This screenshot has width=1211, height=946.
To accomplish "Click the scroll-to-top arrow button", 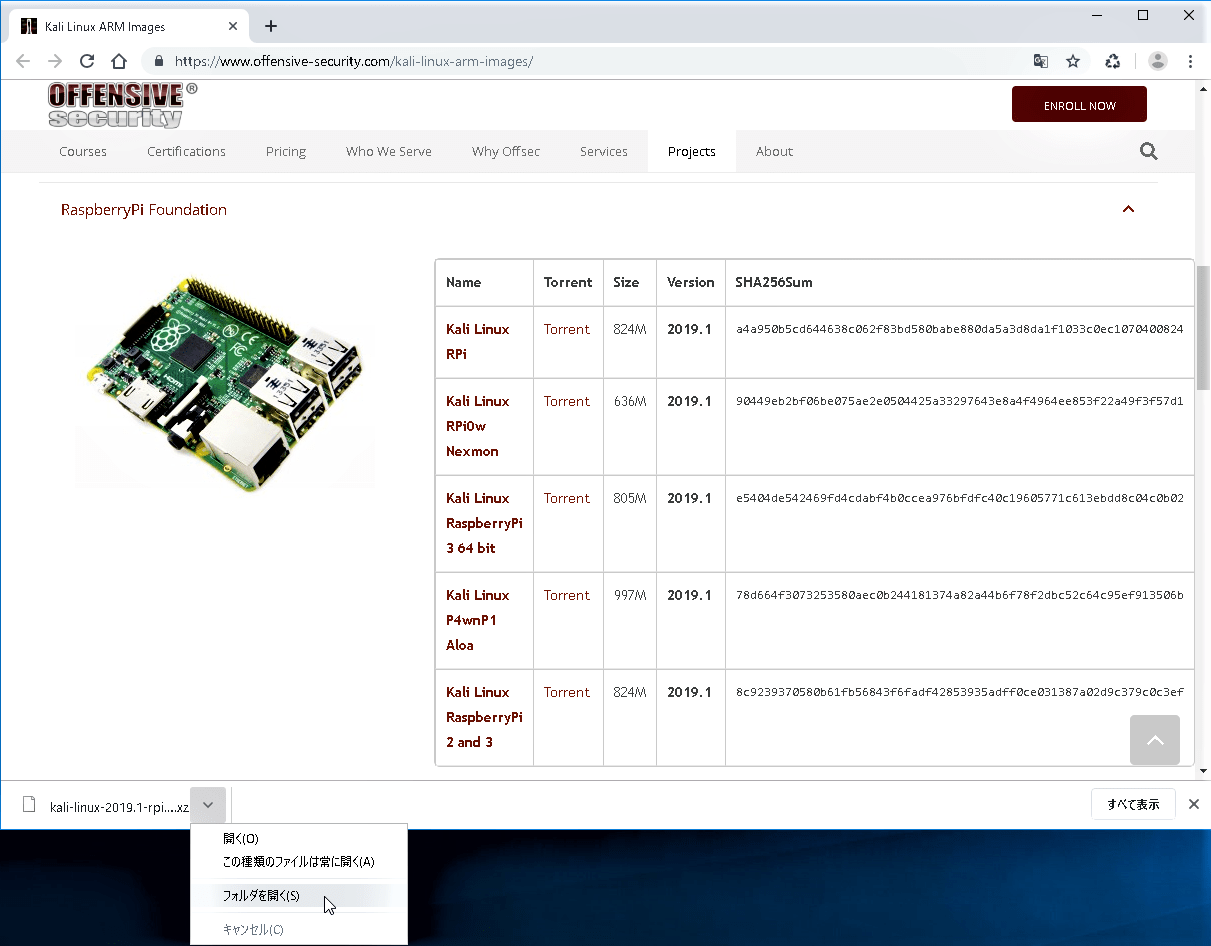I will point(1155,740).
